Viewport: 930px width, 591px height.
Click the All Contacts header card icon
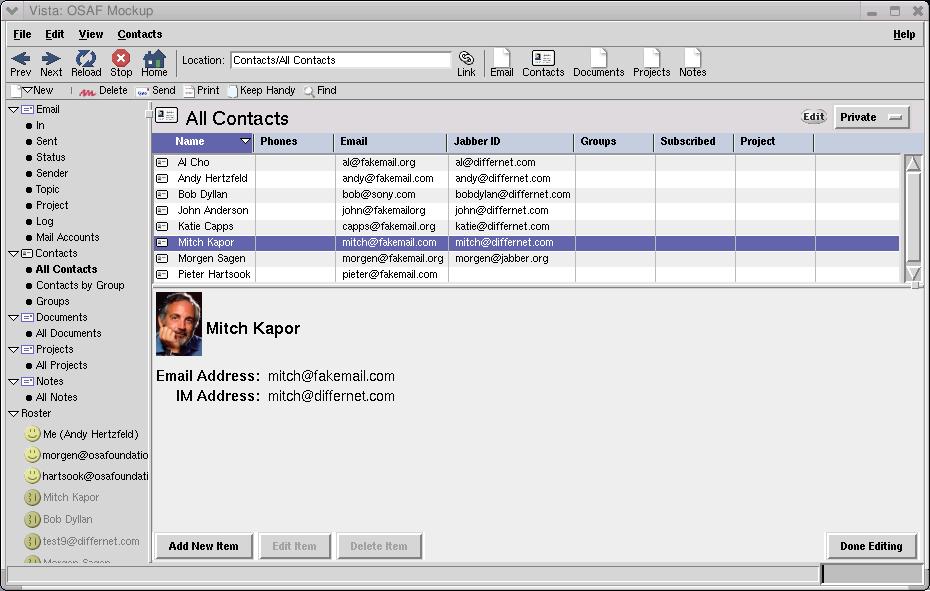click(167, 115)
